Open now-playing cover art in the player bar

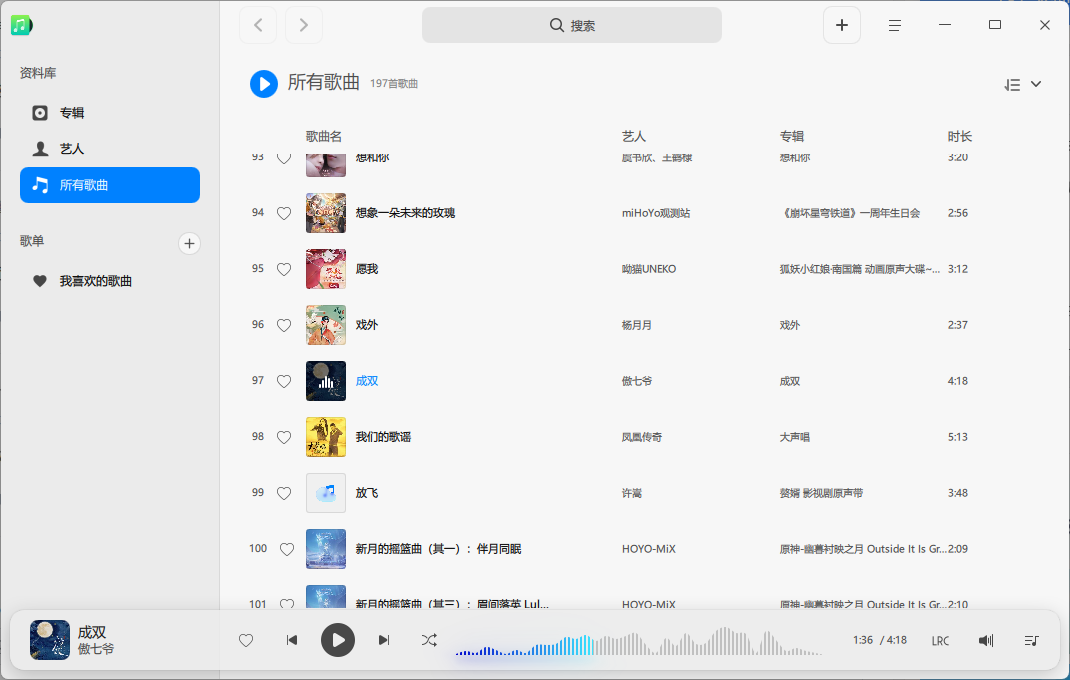(x=50, y=640)
